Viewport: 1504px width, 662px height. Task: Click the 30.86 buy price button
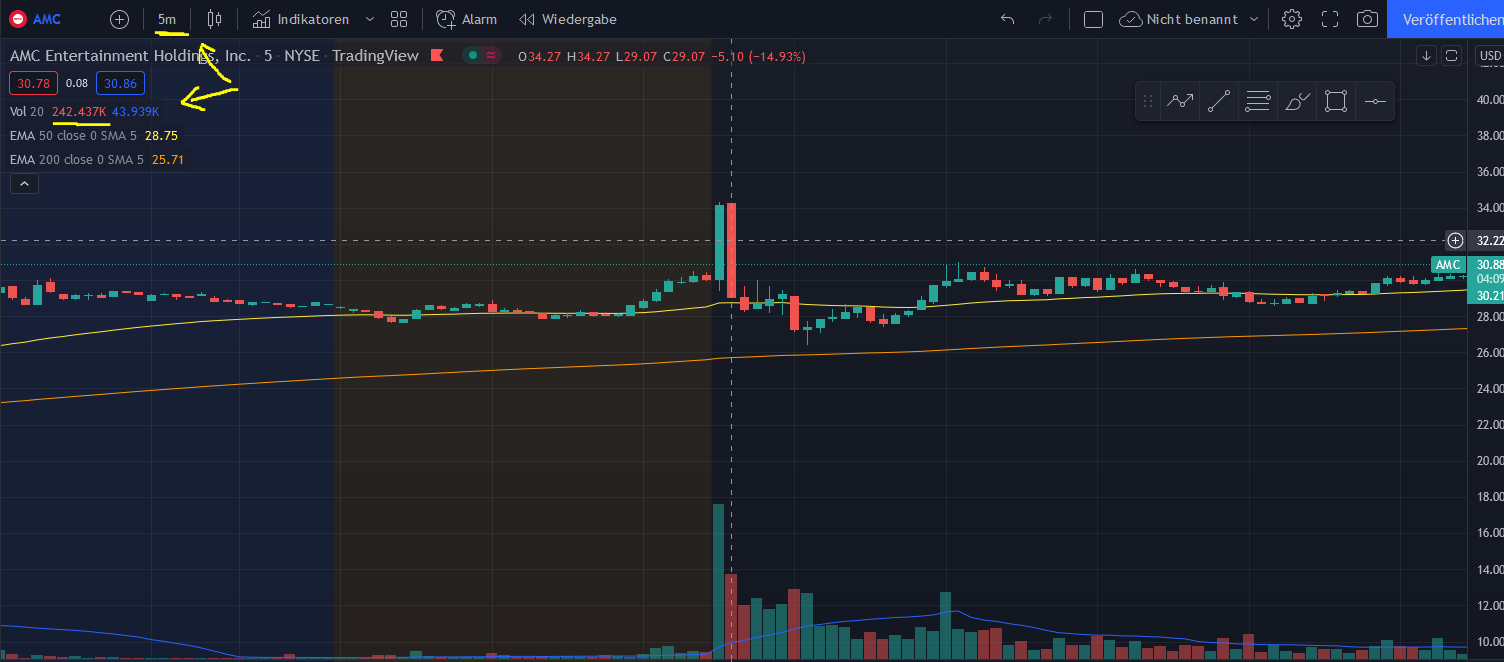tap(121, 83)
